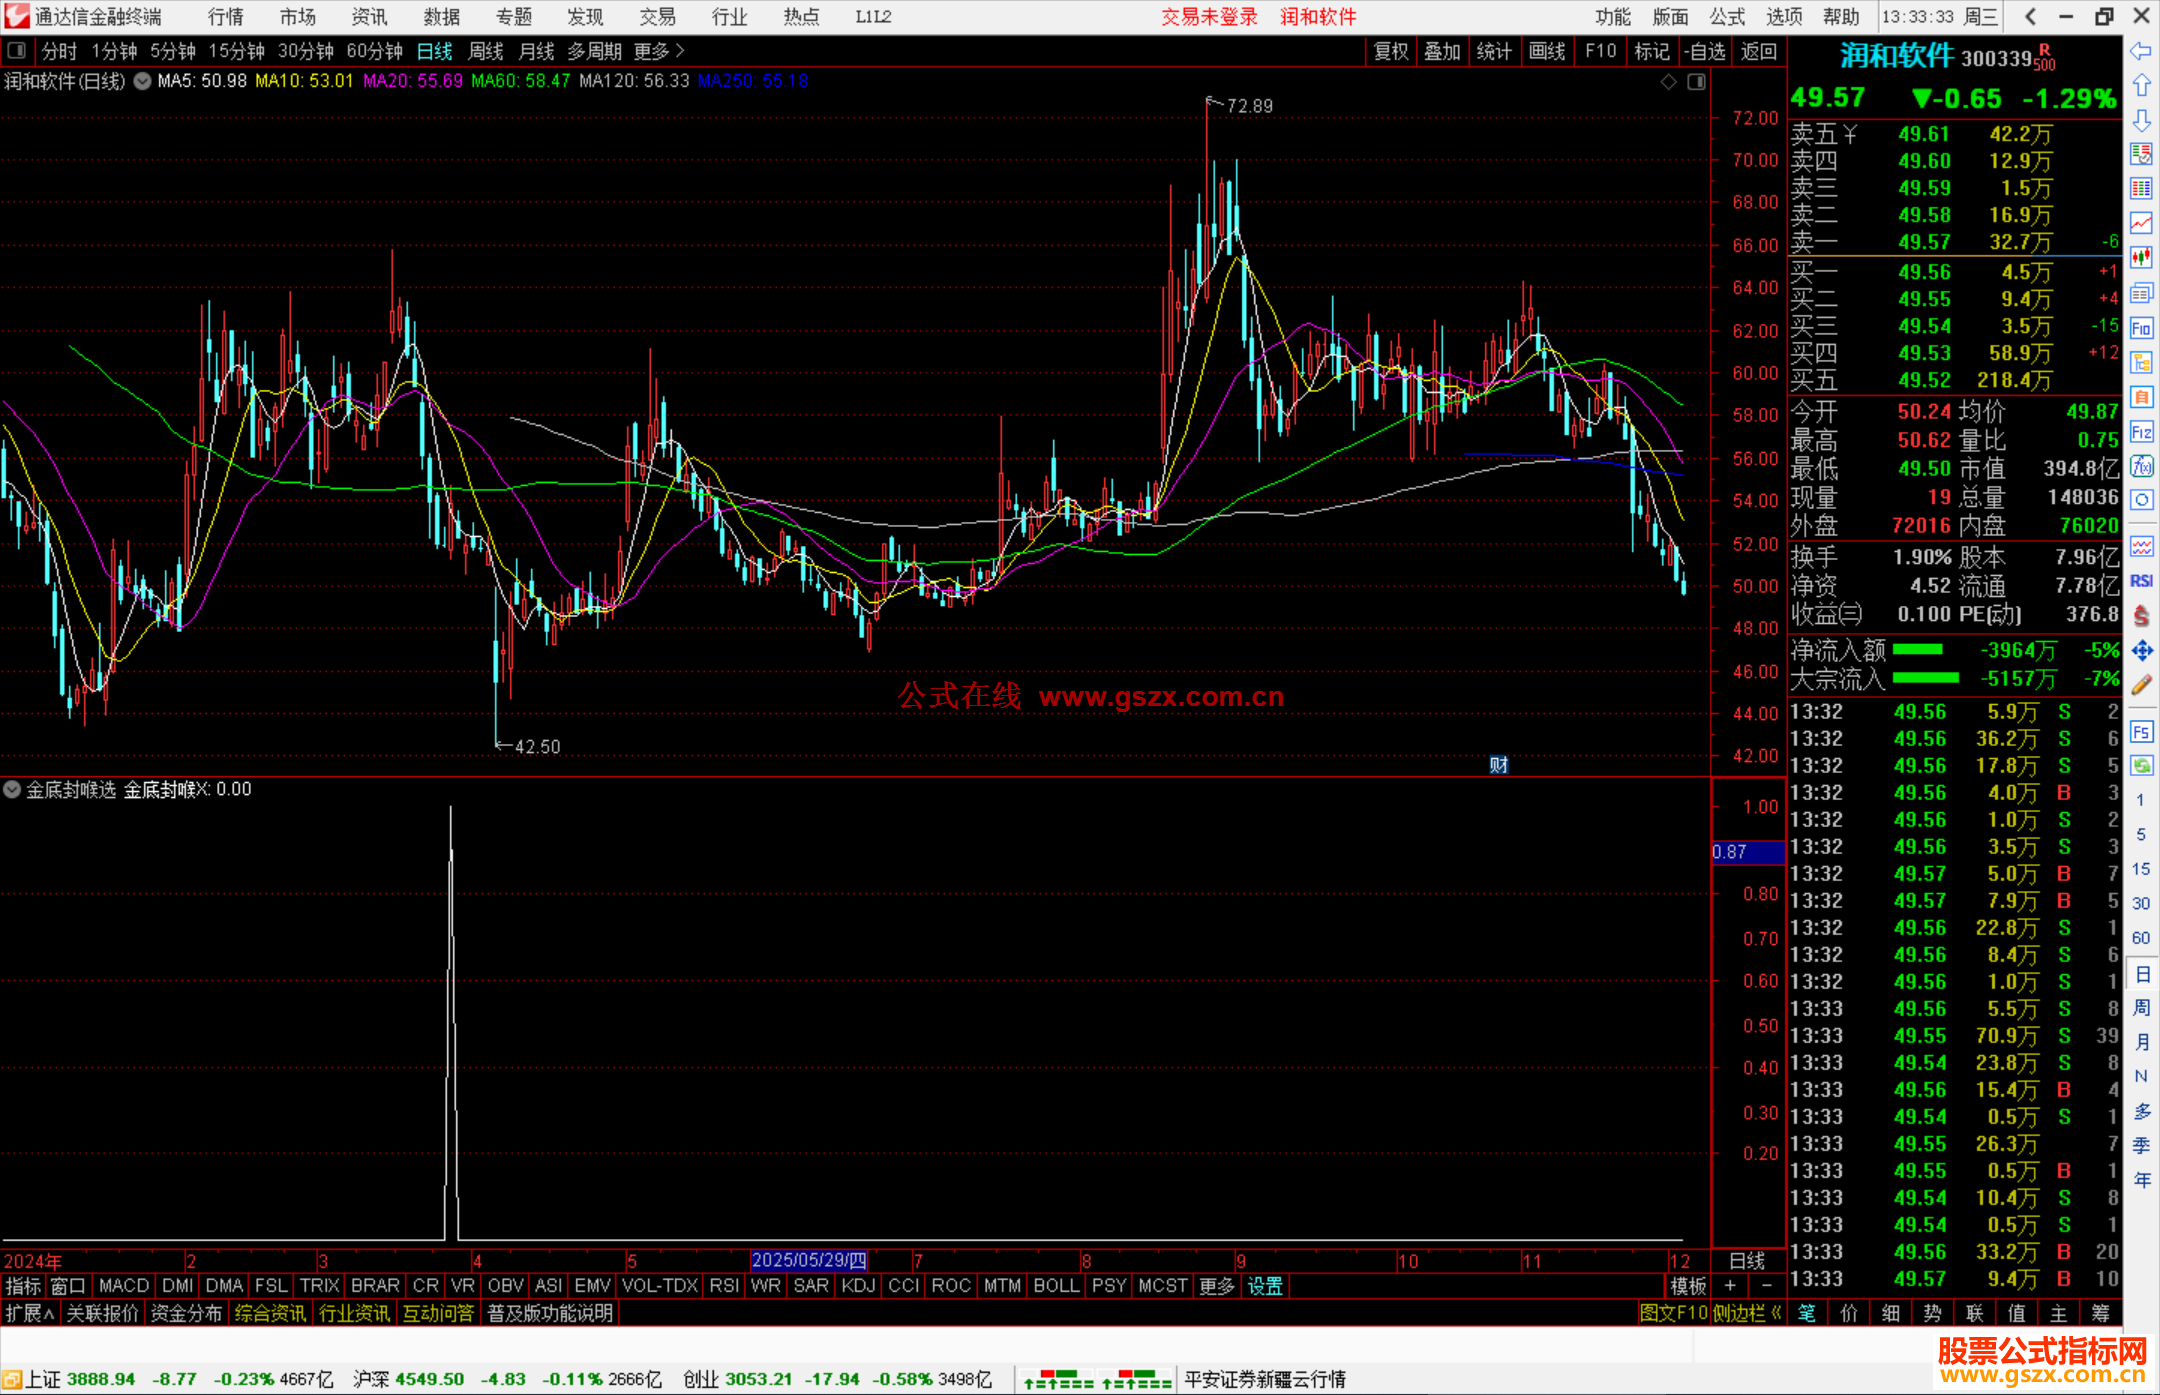Click the RSI indicator sidebar icon
Viewport: 2160px width, 1395px height.
(x=2141, y=581)
